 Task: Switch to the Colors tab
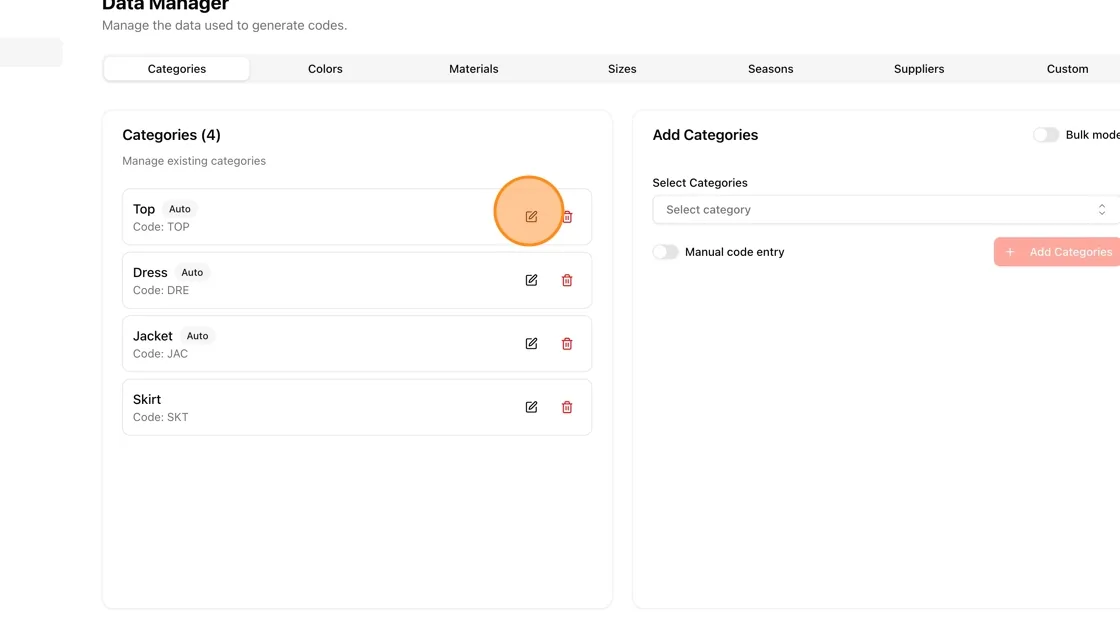[325, 69]
